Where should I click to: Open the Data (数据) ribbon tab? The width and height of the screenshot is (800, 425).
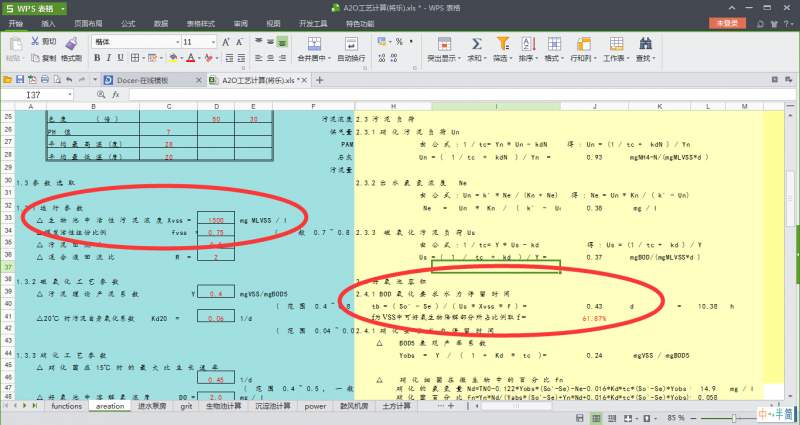pos(161,23)
